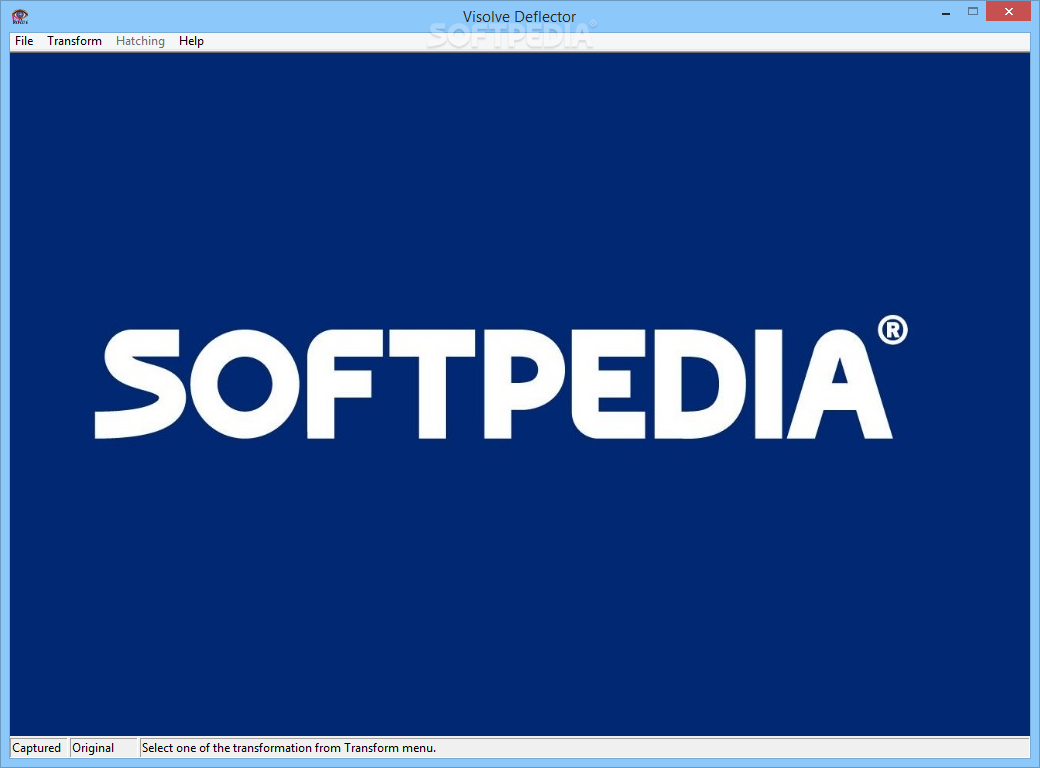Viewport: 1040px width, 768px height.
Task: Click the captured Softpedia image area
Action: [520, 394]
